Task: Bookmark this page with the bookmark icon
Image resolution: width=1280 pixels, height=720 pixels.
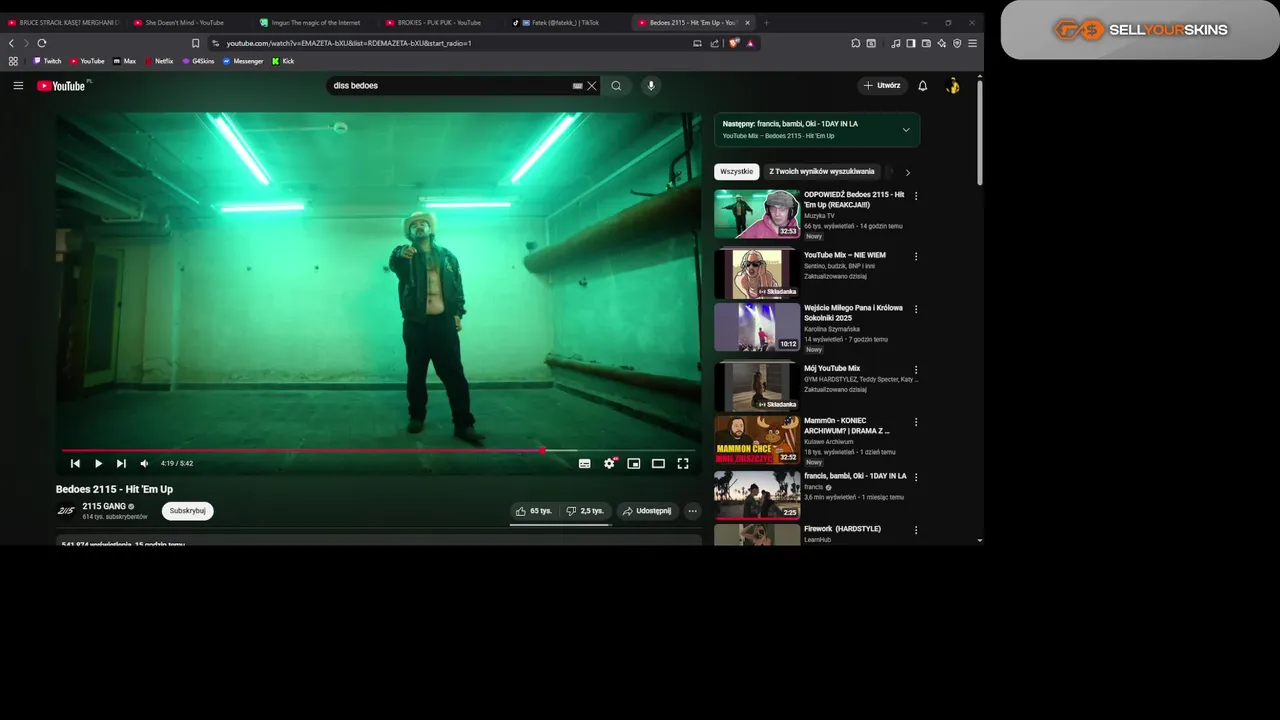Action: coord(195,43)
